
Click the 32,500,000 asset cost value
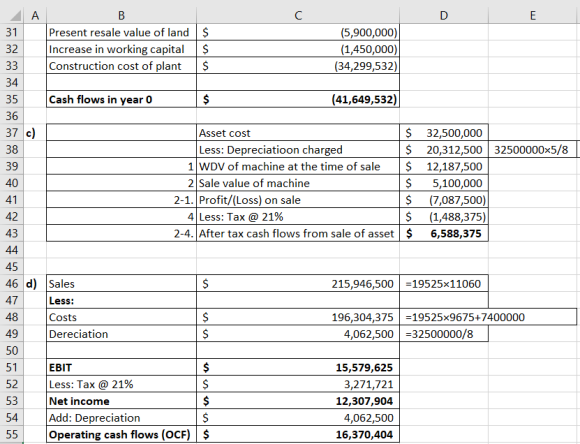[x=444, y=133]
